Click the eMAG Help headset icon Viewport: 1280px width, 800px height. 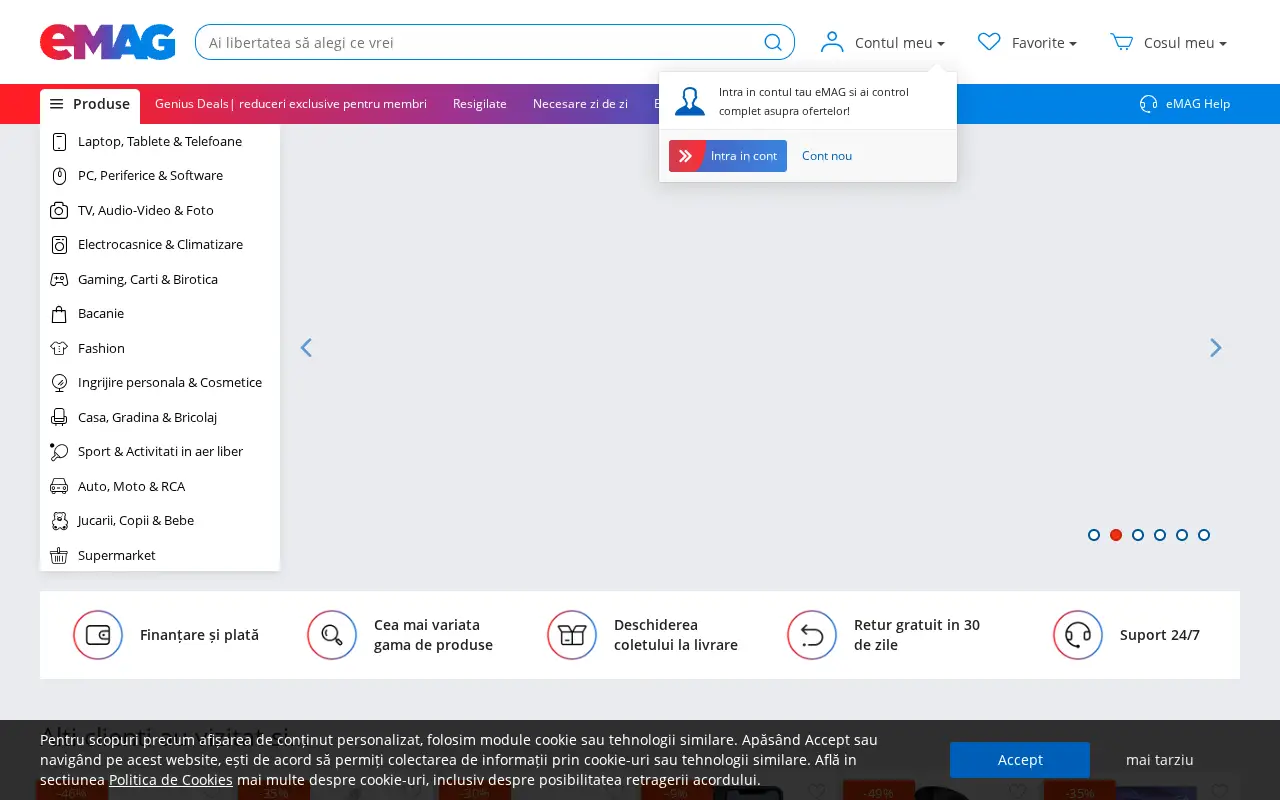coord(1149,104)
